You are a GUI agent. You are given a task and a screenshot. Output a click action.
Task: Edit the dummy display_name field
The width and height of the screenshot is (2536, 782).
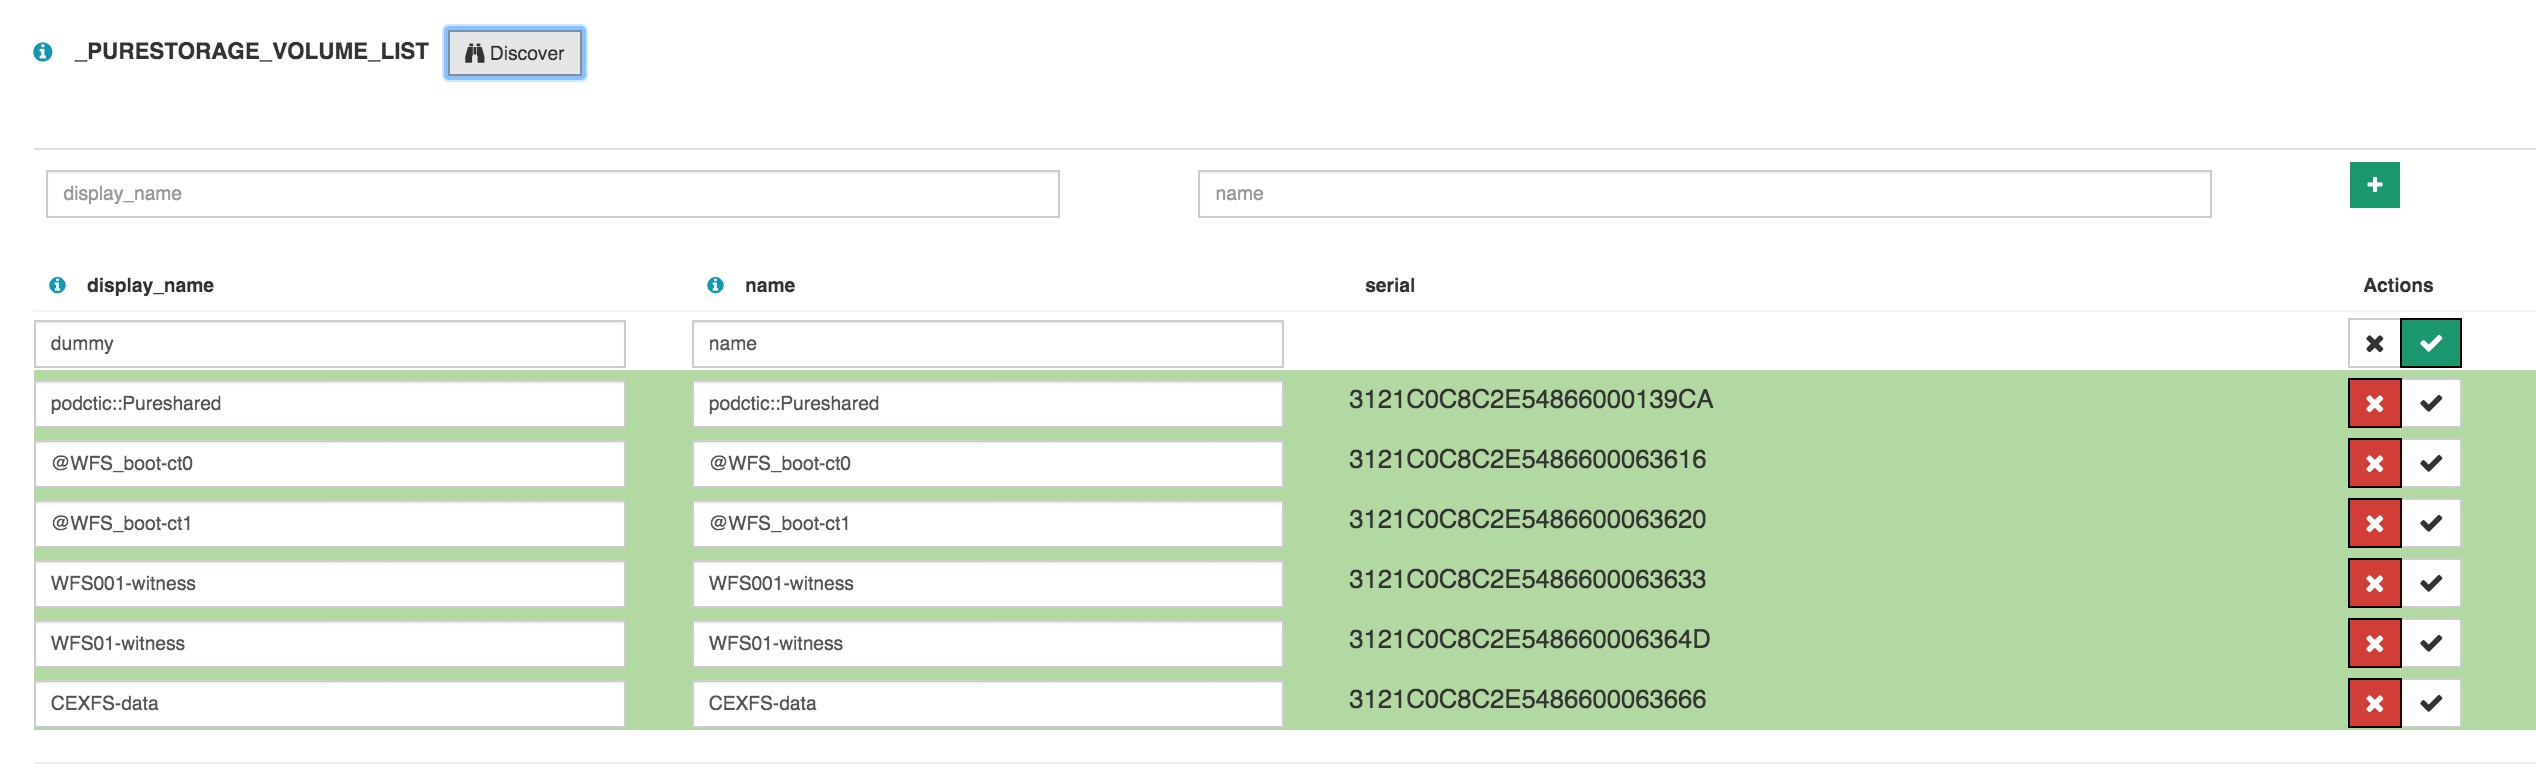coord(330,344)
